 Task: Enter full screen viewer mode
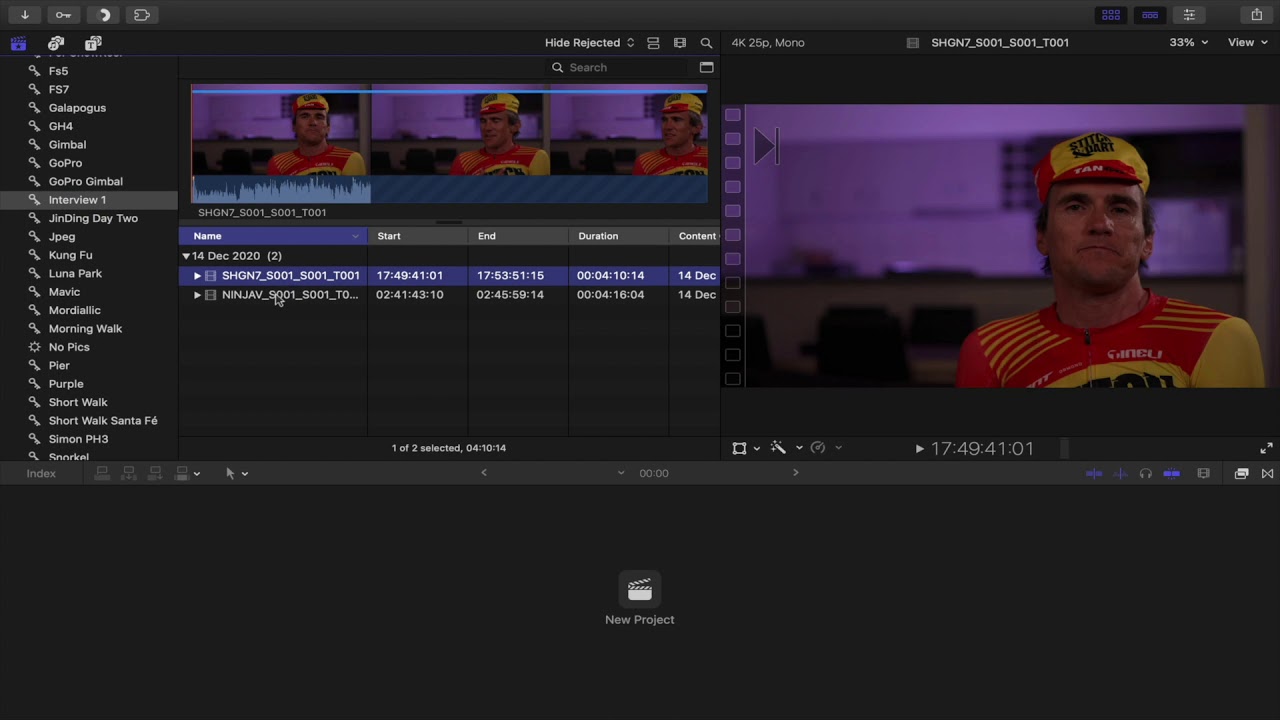coord(1266,448)
